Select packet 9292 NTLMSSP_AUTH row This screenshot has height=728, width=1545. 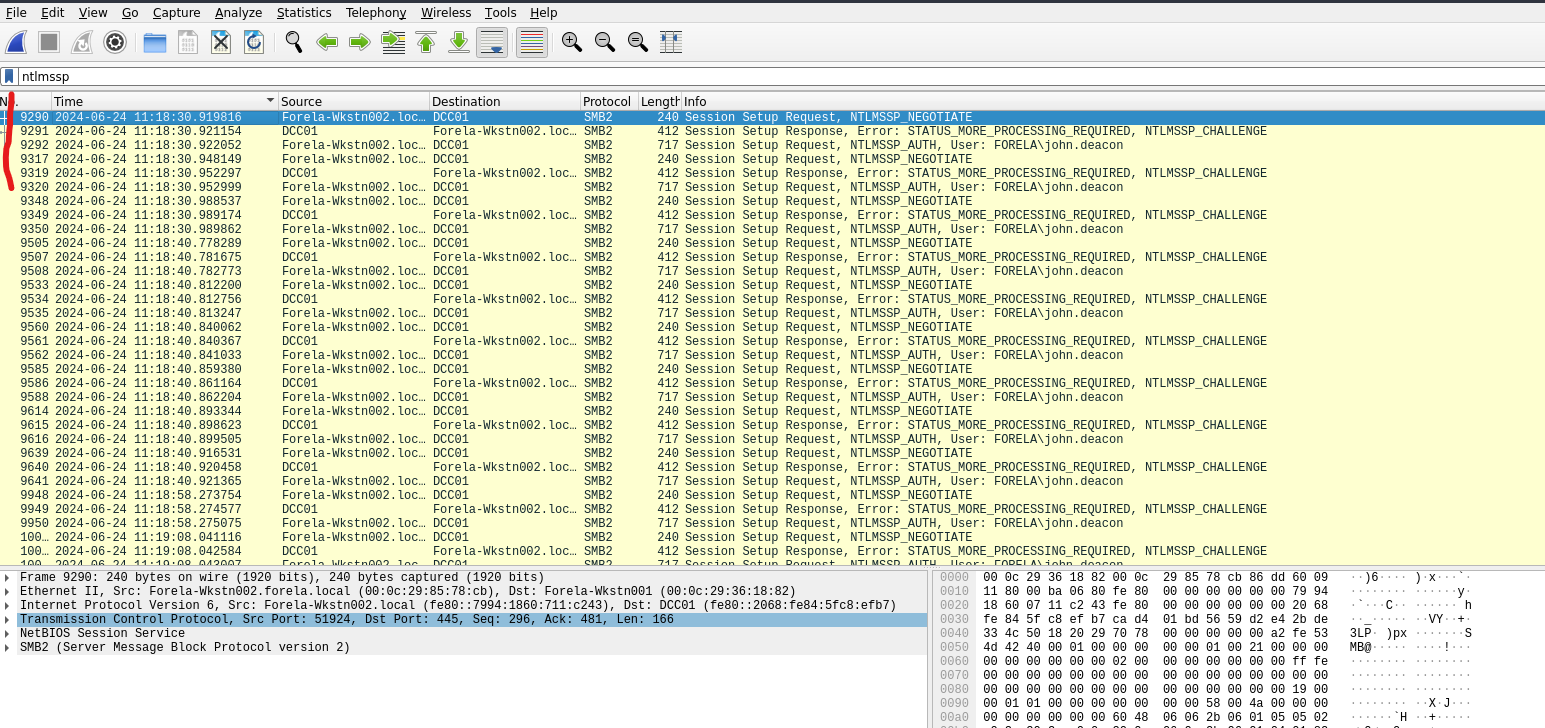pos(772,145)
